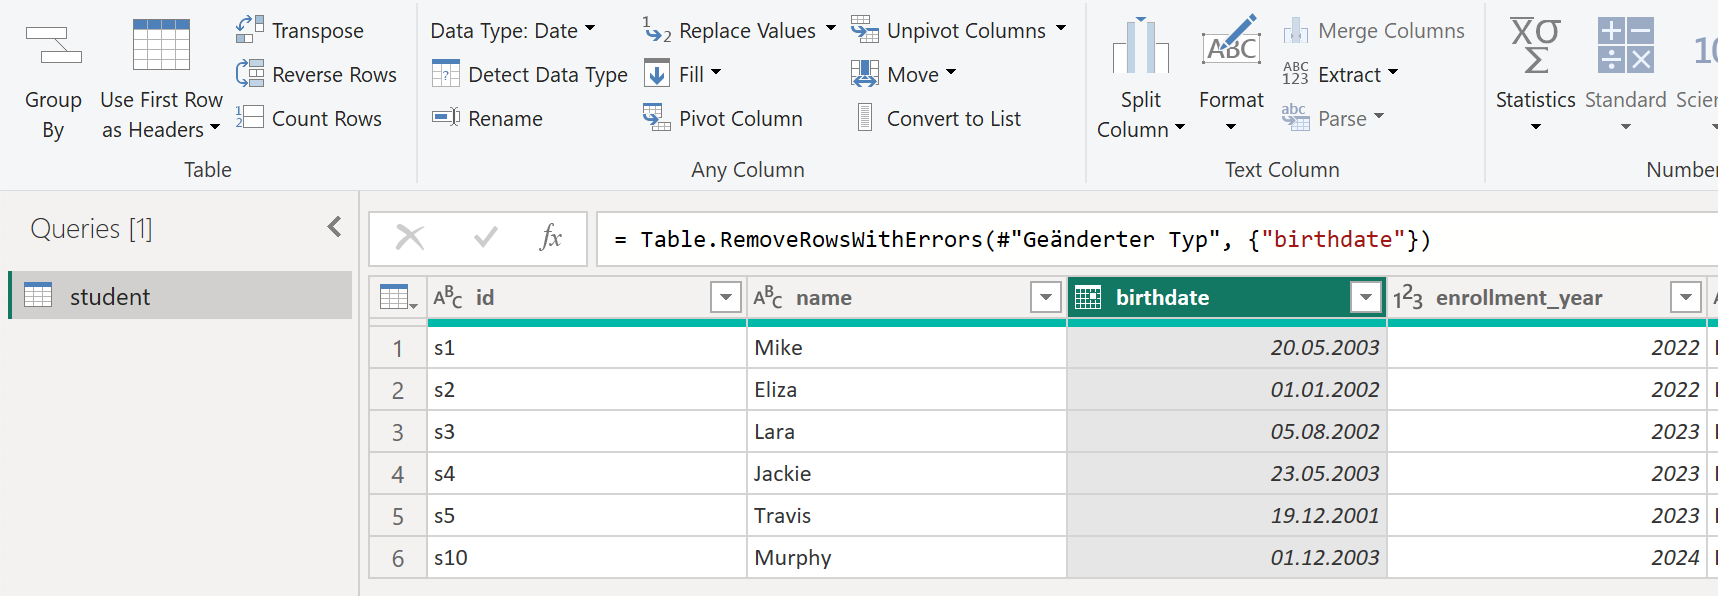The width and height of the screenshot is (1718, 596).
Task: Select row number 3 header
Action: (x=398, y=432)
